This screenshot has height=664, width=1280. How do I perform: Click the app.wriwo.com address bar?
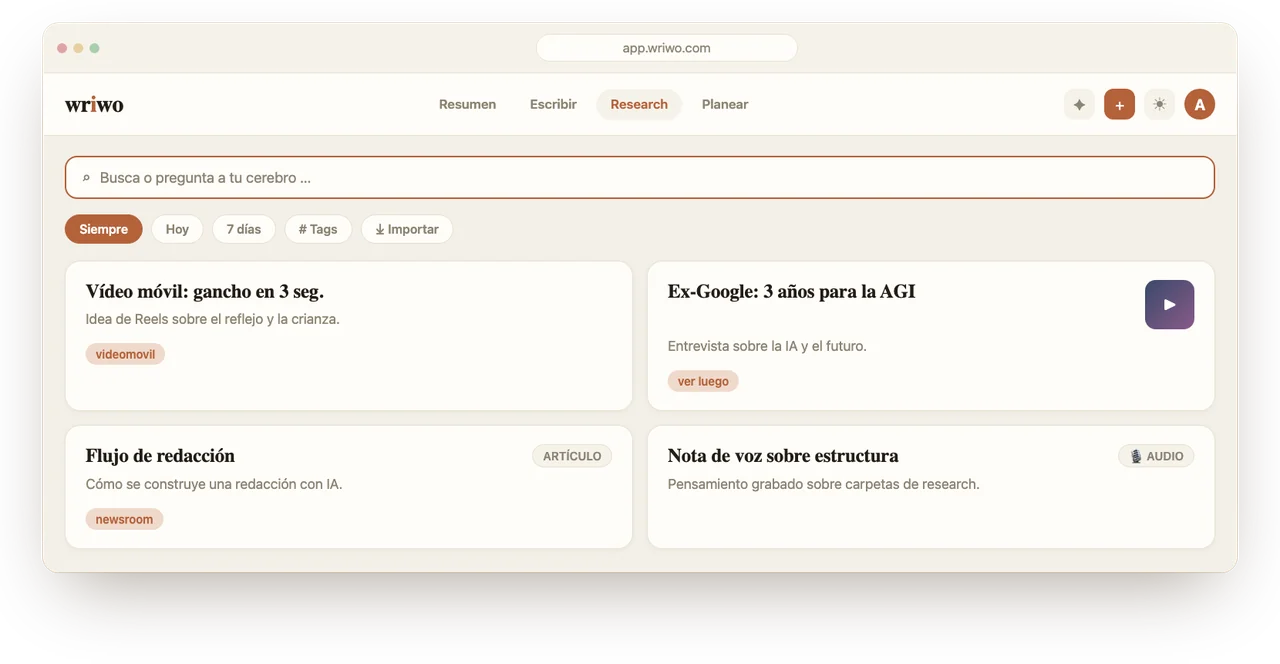tap(667, 48)
